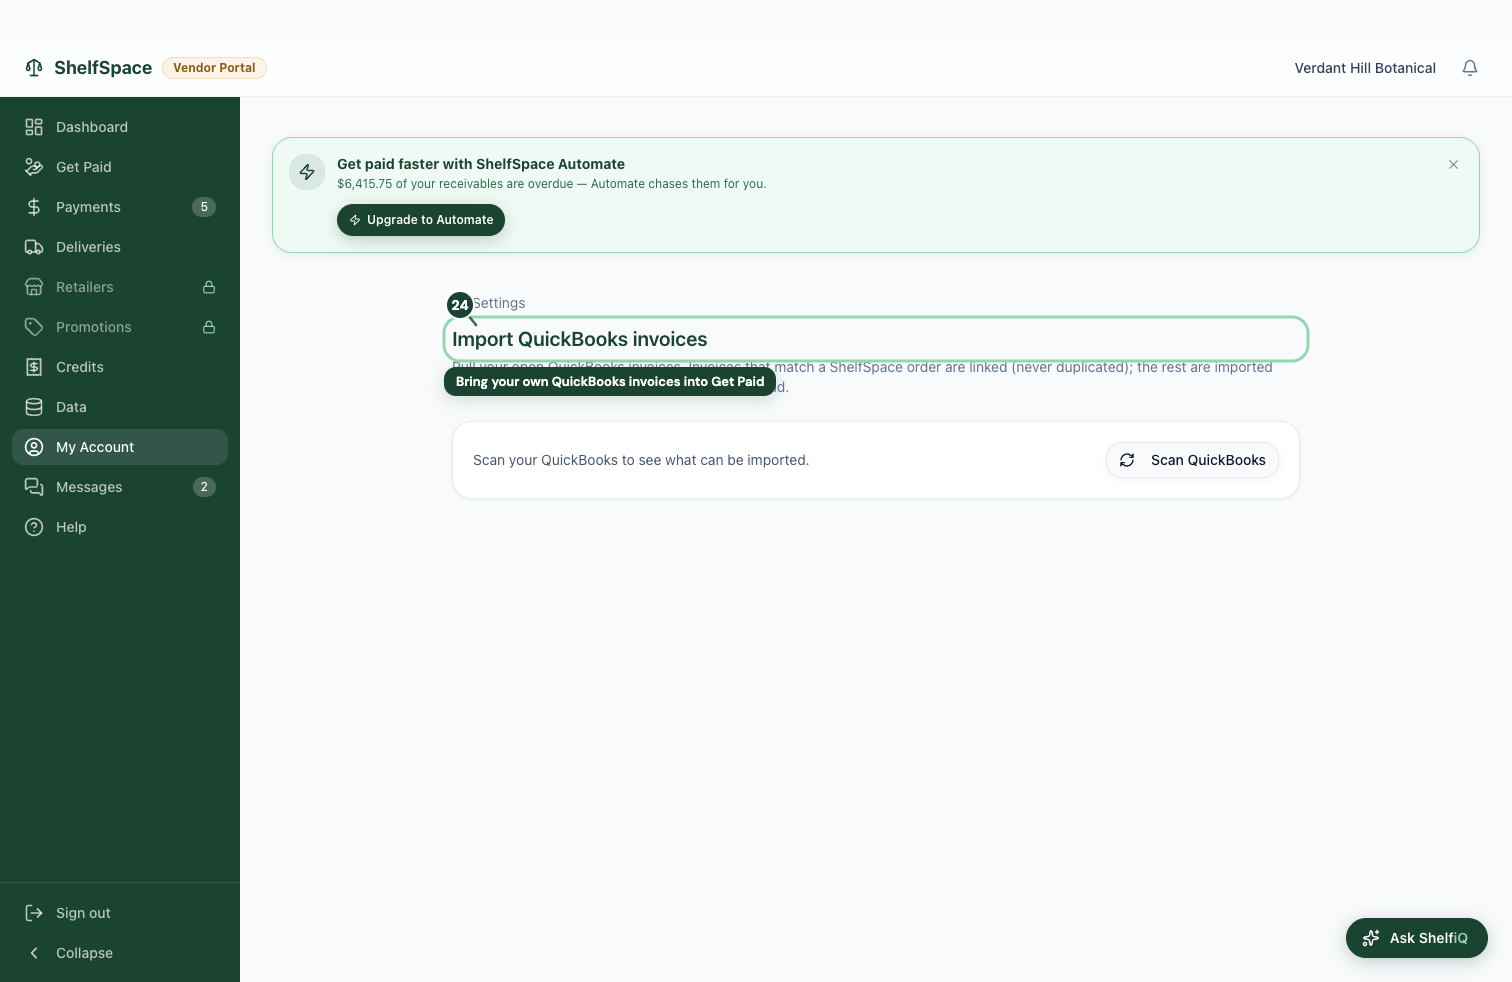Click the lightning bolt icon in Automate banner
The height and width of the screenshot is (982, 1512).
click(307, 172)
